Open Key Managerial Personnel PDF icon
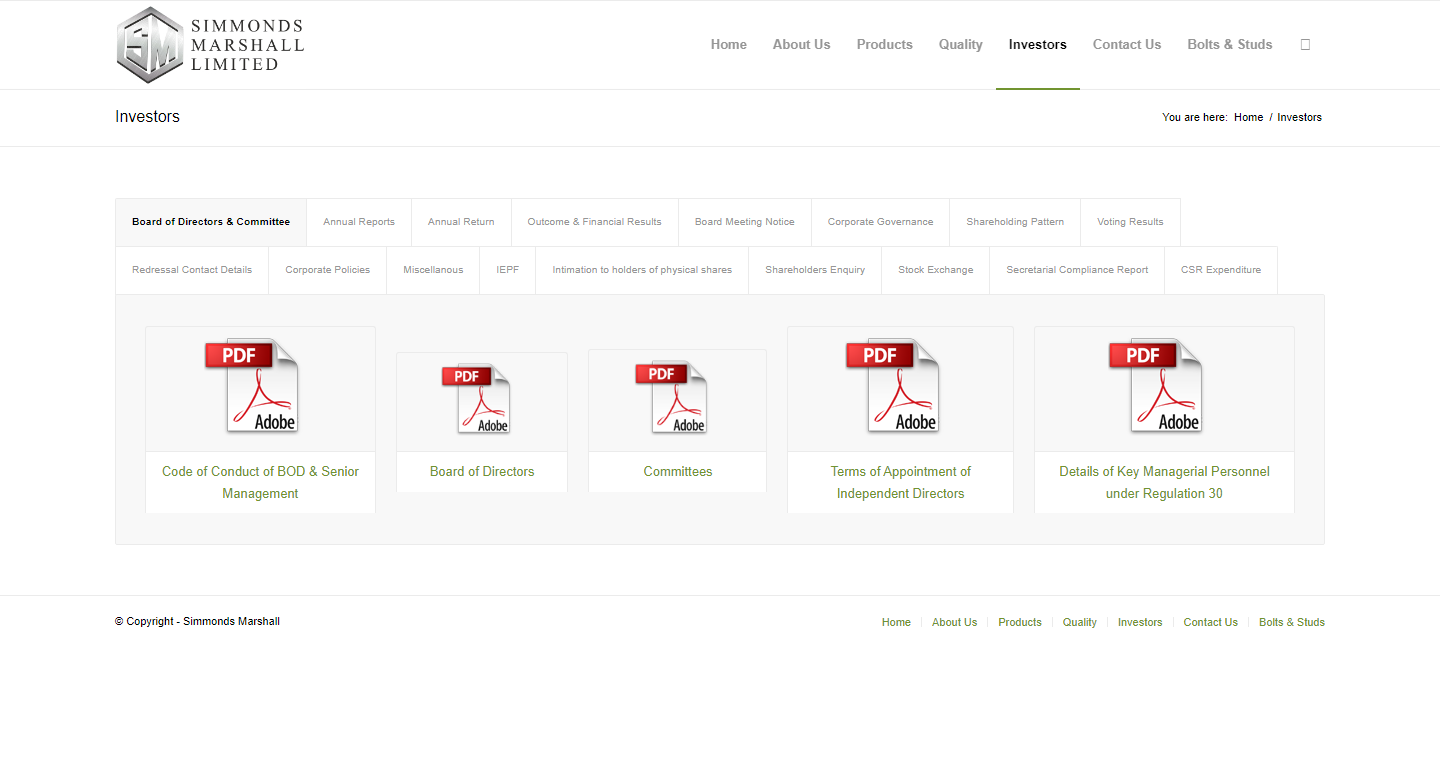The height and width of the screenshot is (783, 1440). [1156, 385]
